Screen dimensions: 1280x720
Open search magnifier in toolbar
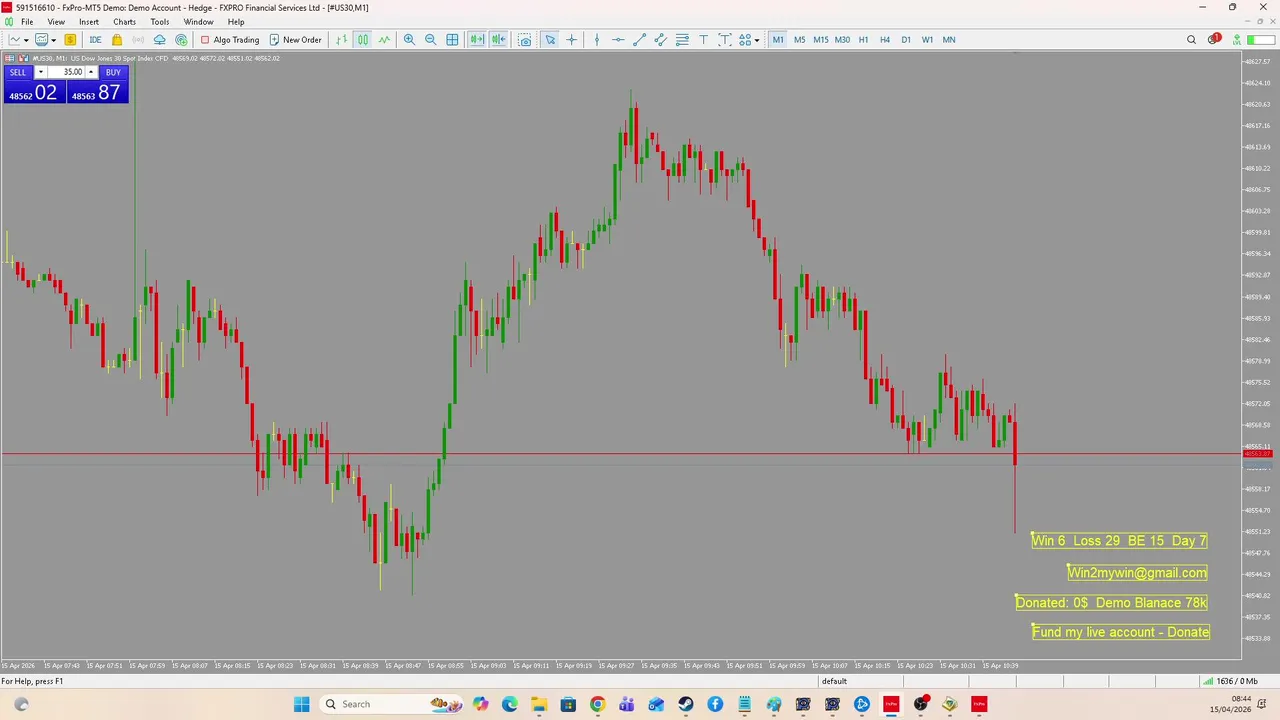[x=1191, y=40]
